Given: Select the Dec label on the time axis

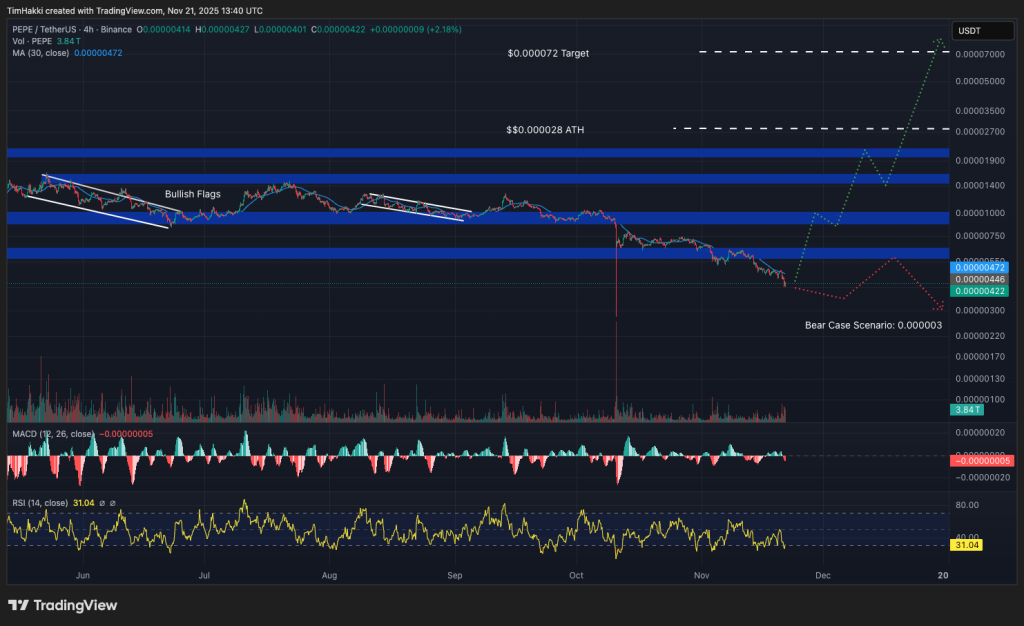Looking at the screenshot, I should pos(823,576).
